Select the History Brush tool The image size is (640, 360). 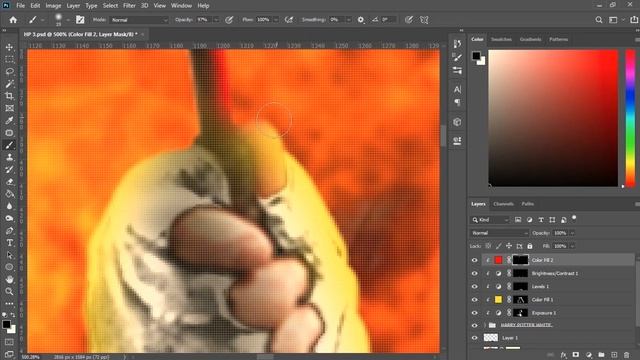[x=9, y=169]
